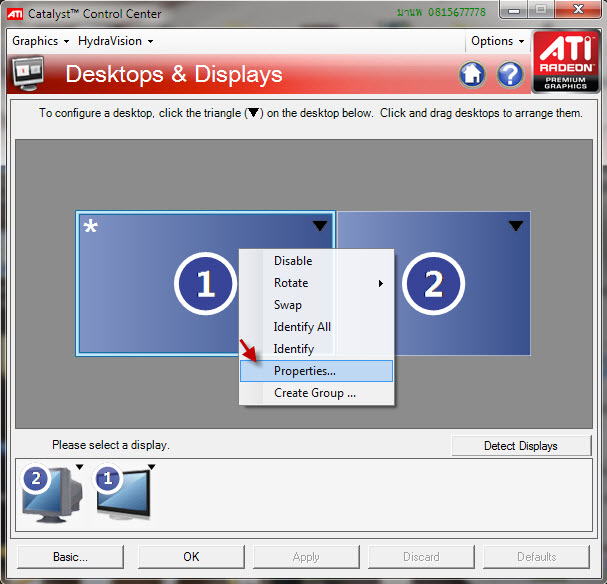Screen dimensions: 607x584
Task: Click the ATI Radeon Premium Graphics logo
Action: click(x=566, y=62)
